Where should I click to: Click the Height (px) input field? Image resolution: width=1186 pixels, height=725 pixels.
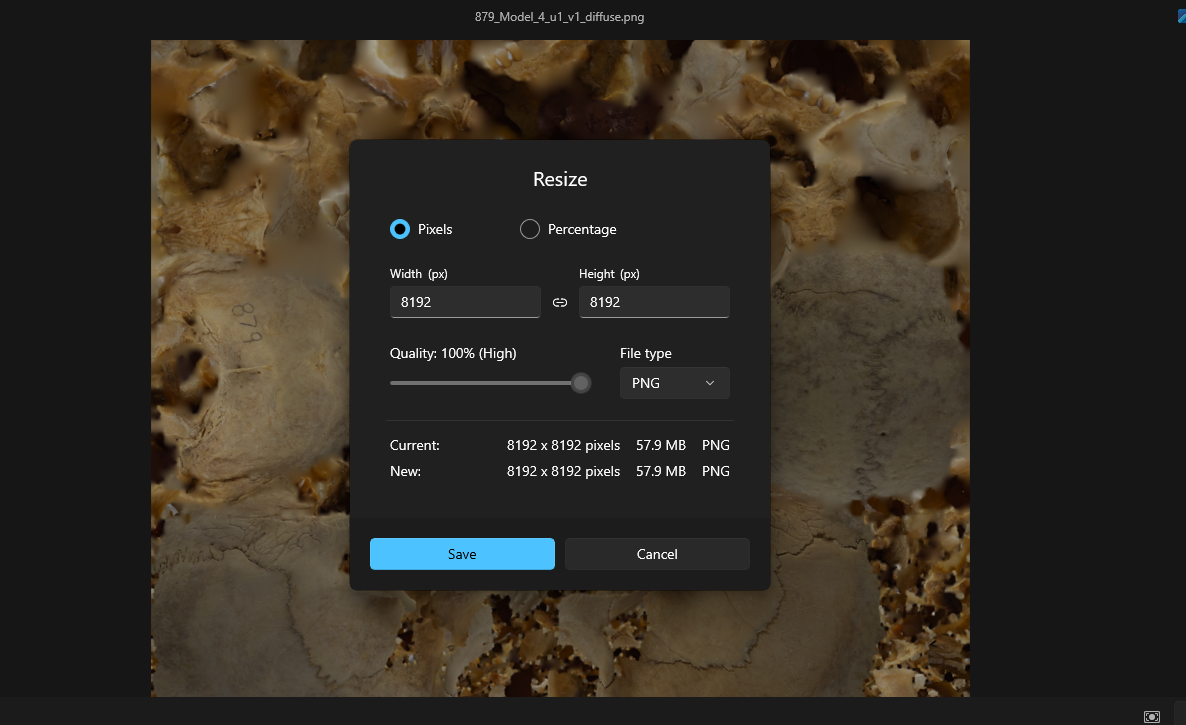[654, 302]
